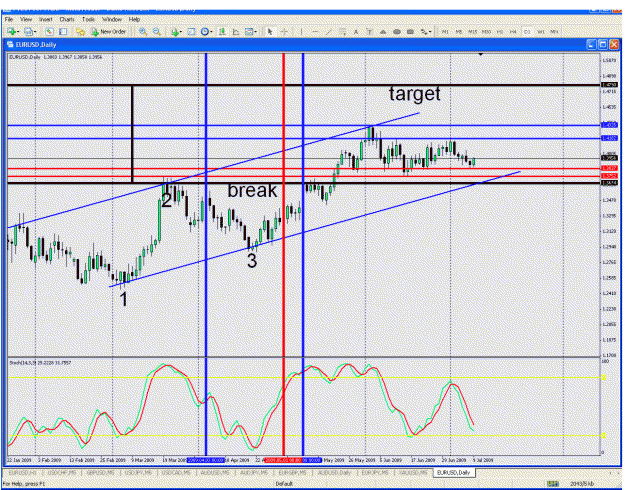Open the Arrows objects dropdown
This screenshot has height=490, width=625.
[424, 31]
